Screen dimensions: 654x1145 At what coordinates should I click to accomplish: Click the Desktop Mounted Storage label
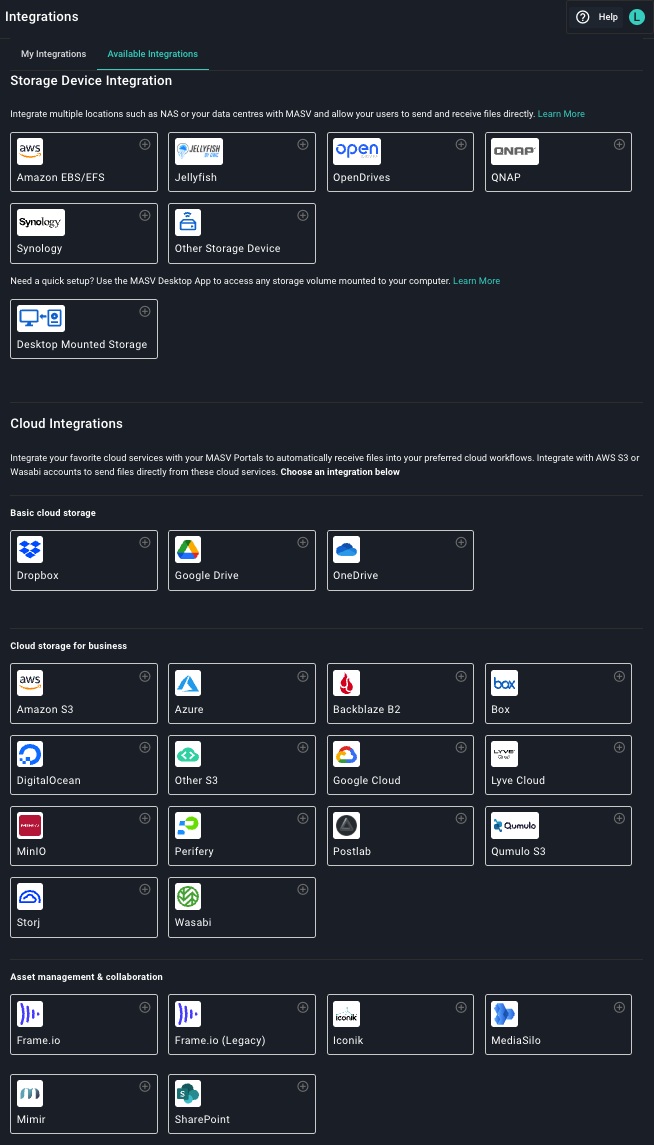[x=82, y=344]
